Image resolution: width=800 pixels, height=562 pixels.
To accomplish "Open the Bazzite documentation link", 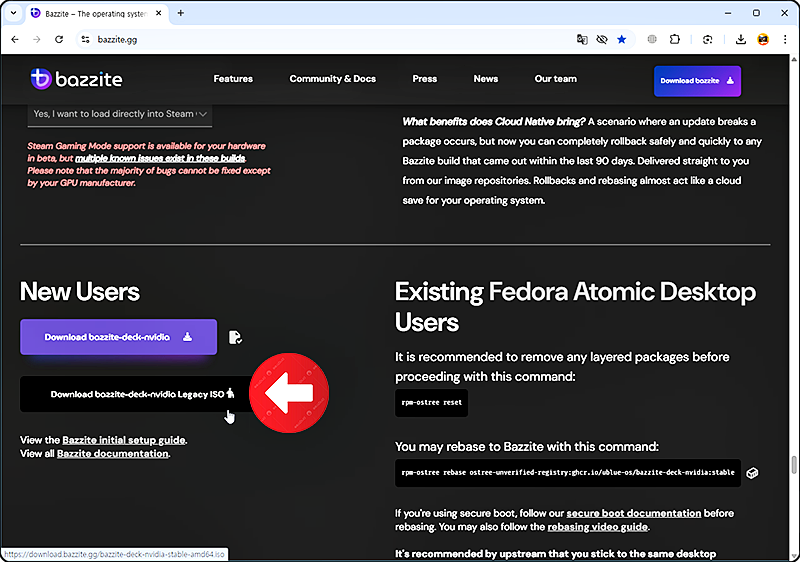I will click(x=113, y=453).
